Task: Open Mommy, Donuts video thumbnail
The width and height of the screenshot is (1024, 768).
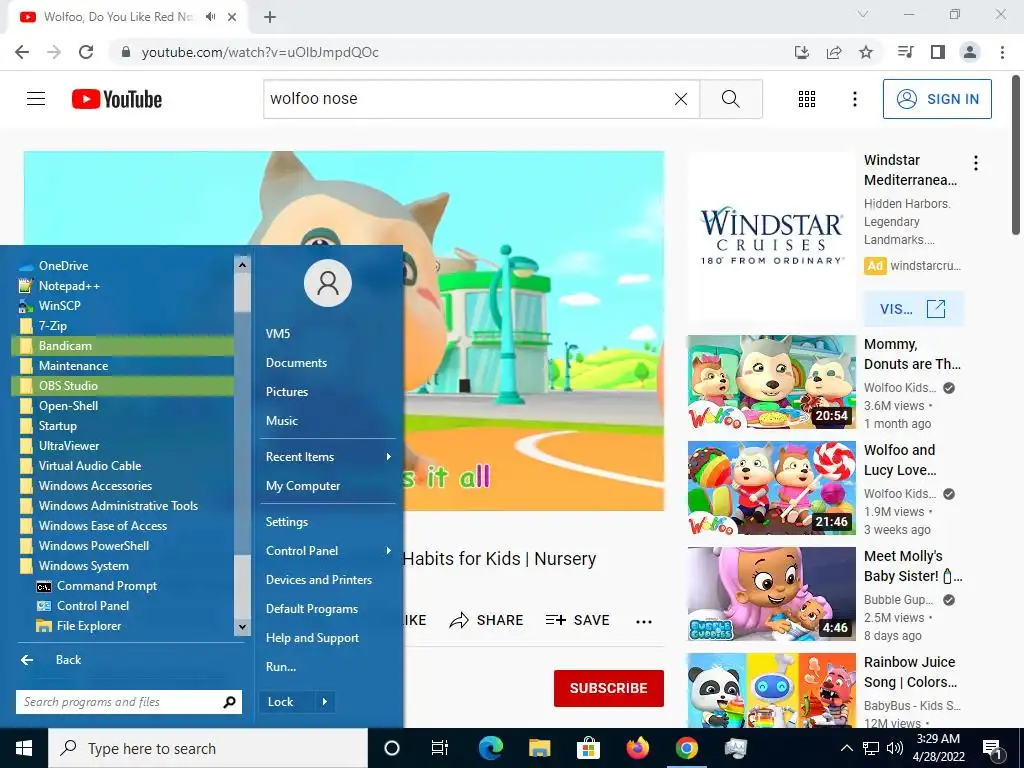Action: 771,382
